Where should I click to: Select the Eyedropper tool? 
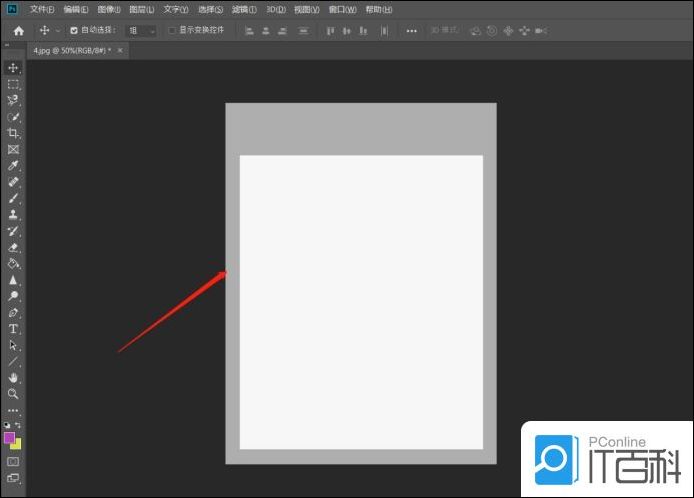click(13, 166)
